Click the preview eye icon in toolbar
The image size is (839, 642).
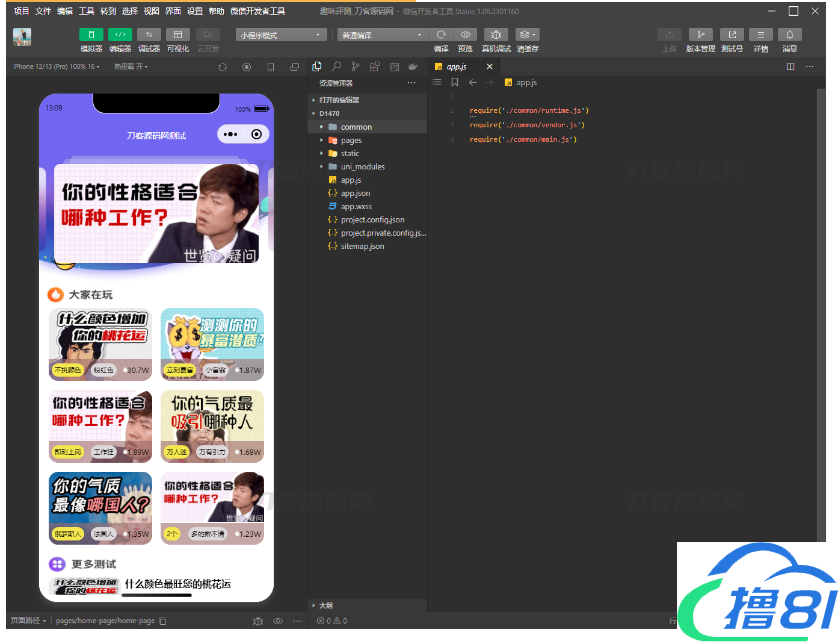point(465,34)
